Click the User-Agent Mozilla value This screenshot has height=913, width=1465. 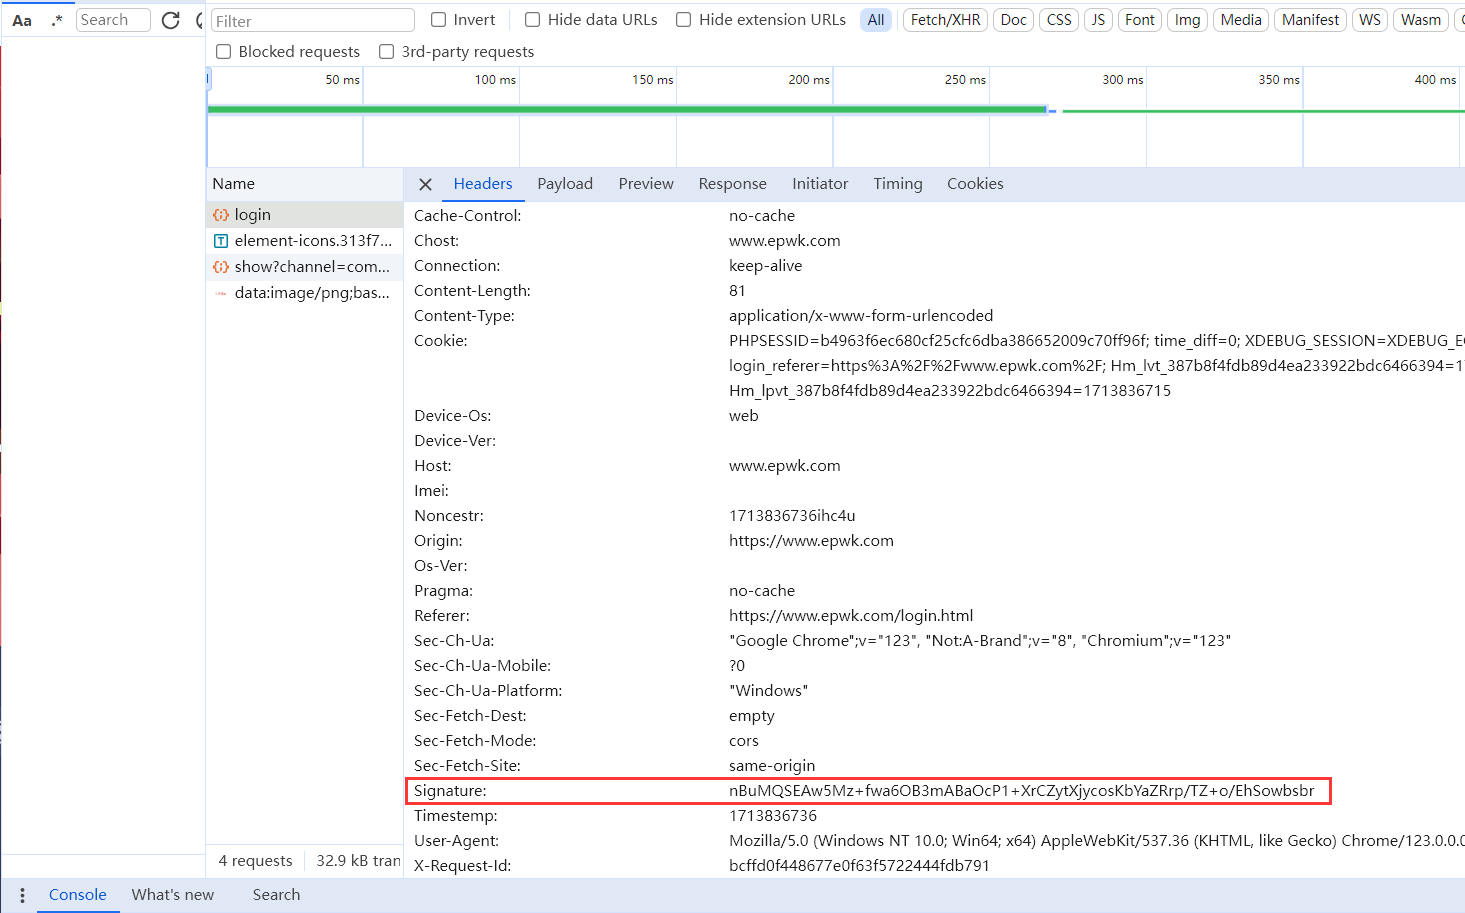tap(1097, 841)
